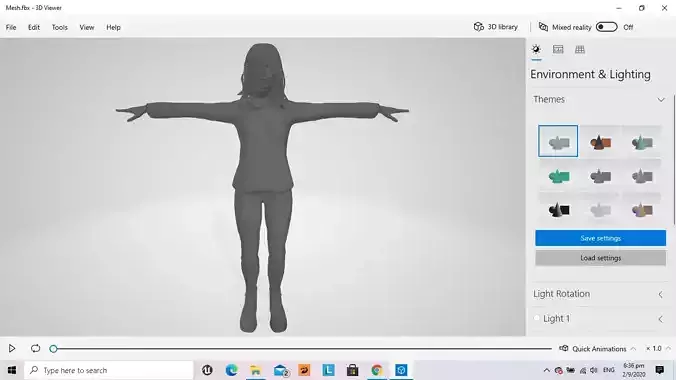Click the Save settings button
Image resolution: width=676 pixels, height=380 pixels.
[x=601, y=238]
